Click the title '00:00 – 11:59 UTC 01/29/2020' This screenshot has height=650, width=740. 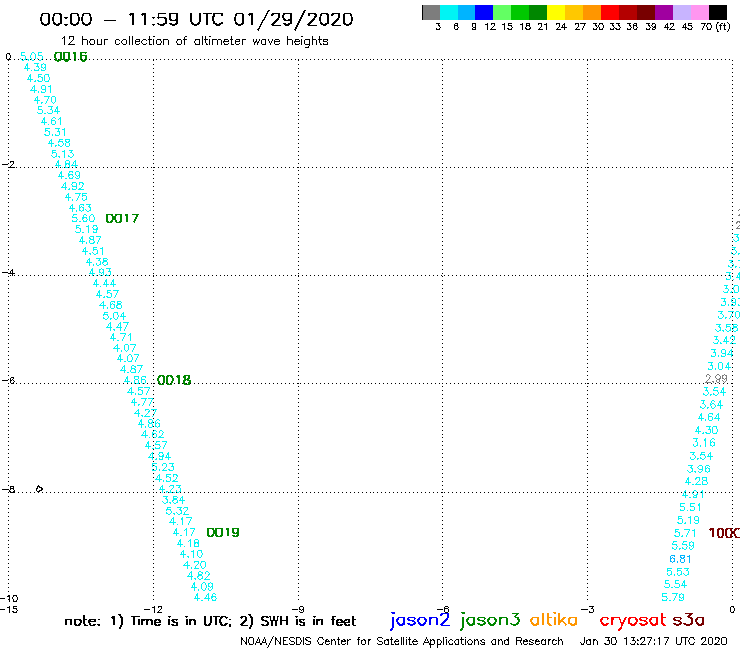tap(196, 19)
